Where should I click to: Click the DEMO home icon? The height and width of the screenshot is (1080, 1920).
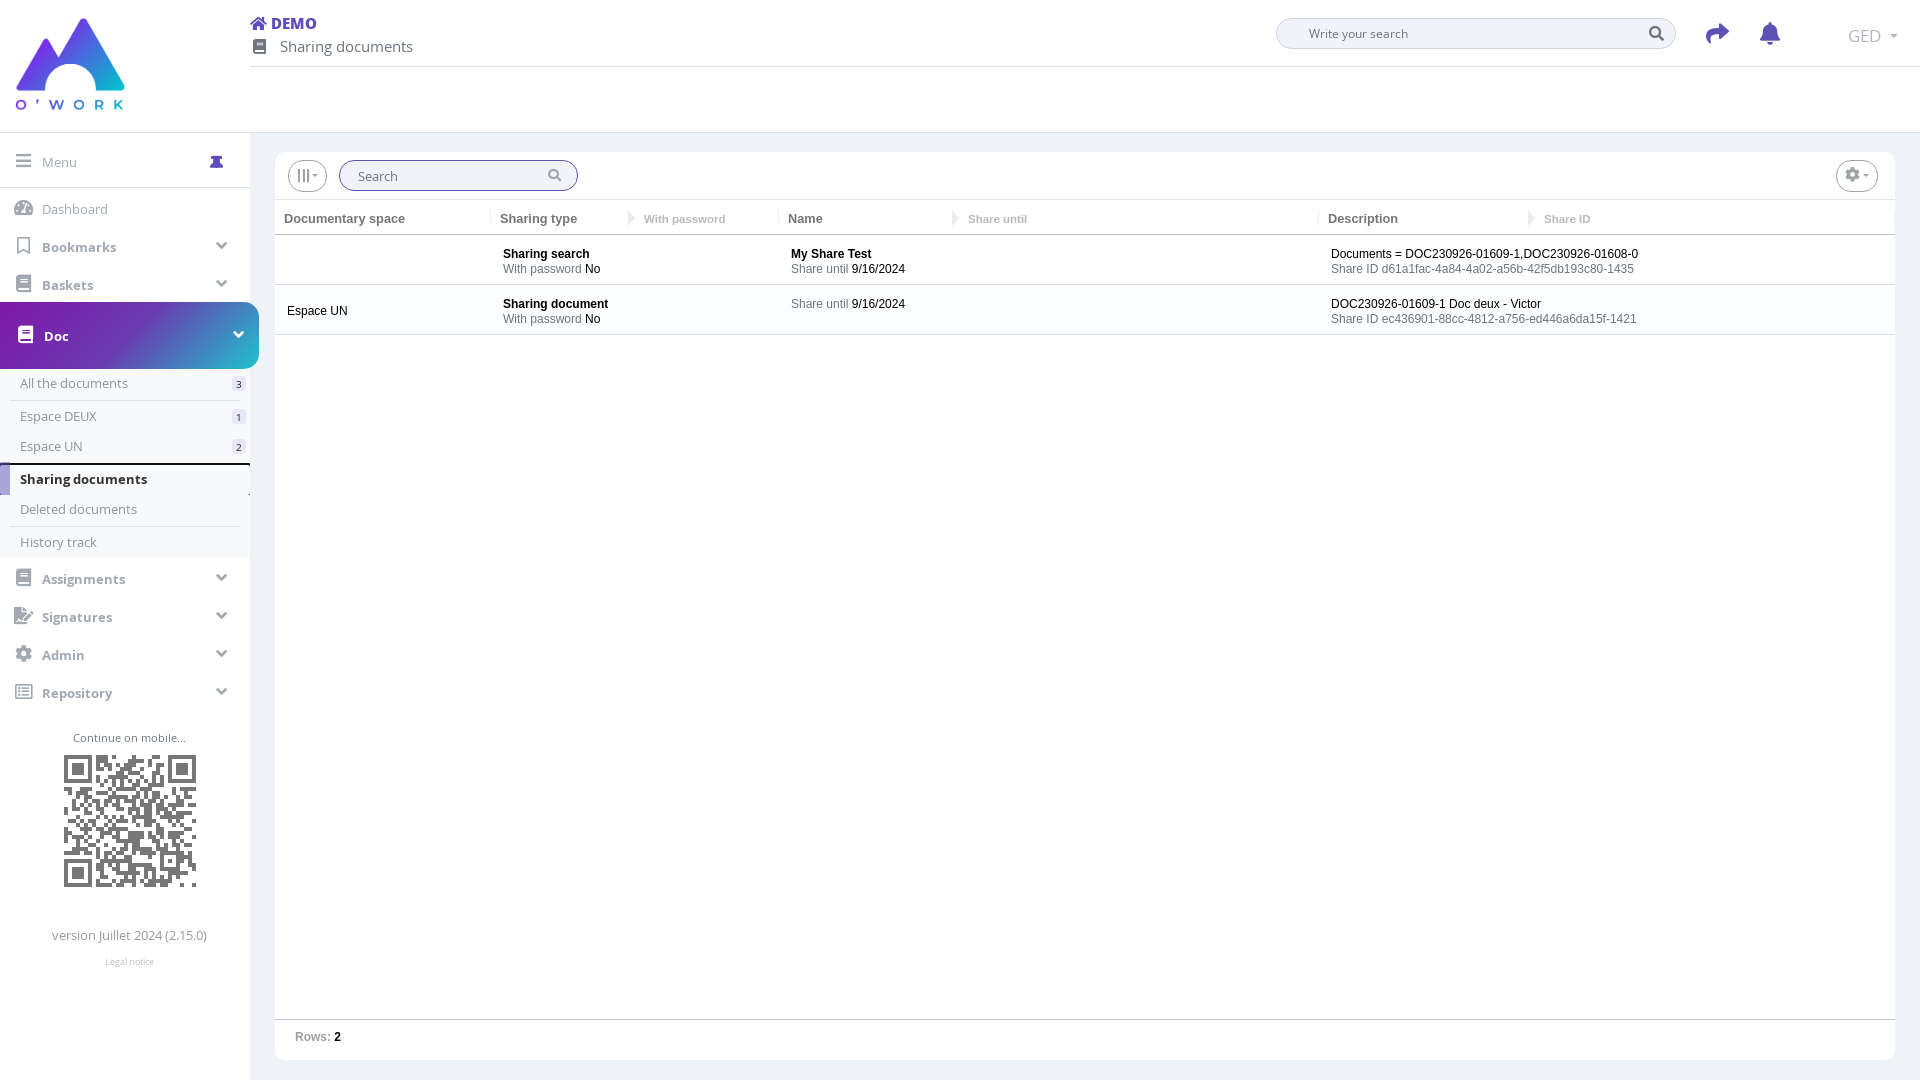[x=258, y=24]
